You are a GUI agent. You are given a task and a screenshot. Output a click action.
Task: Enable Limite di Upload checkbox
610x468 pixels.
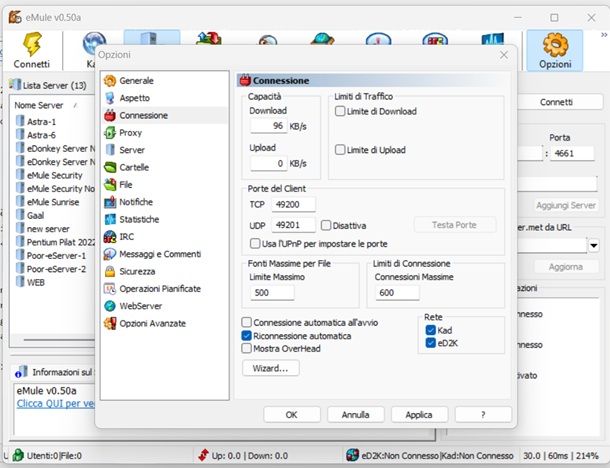[x=340, y=150]
